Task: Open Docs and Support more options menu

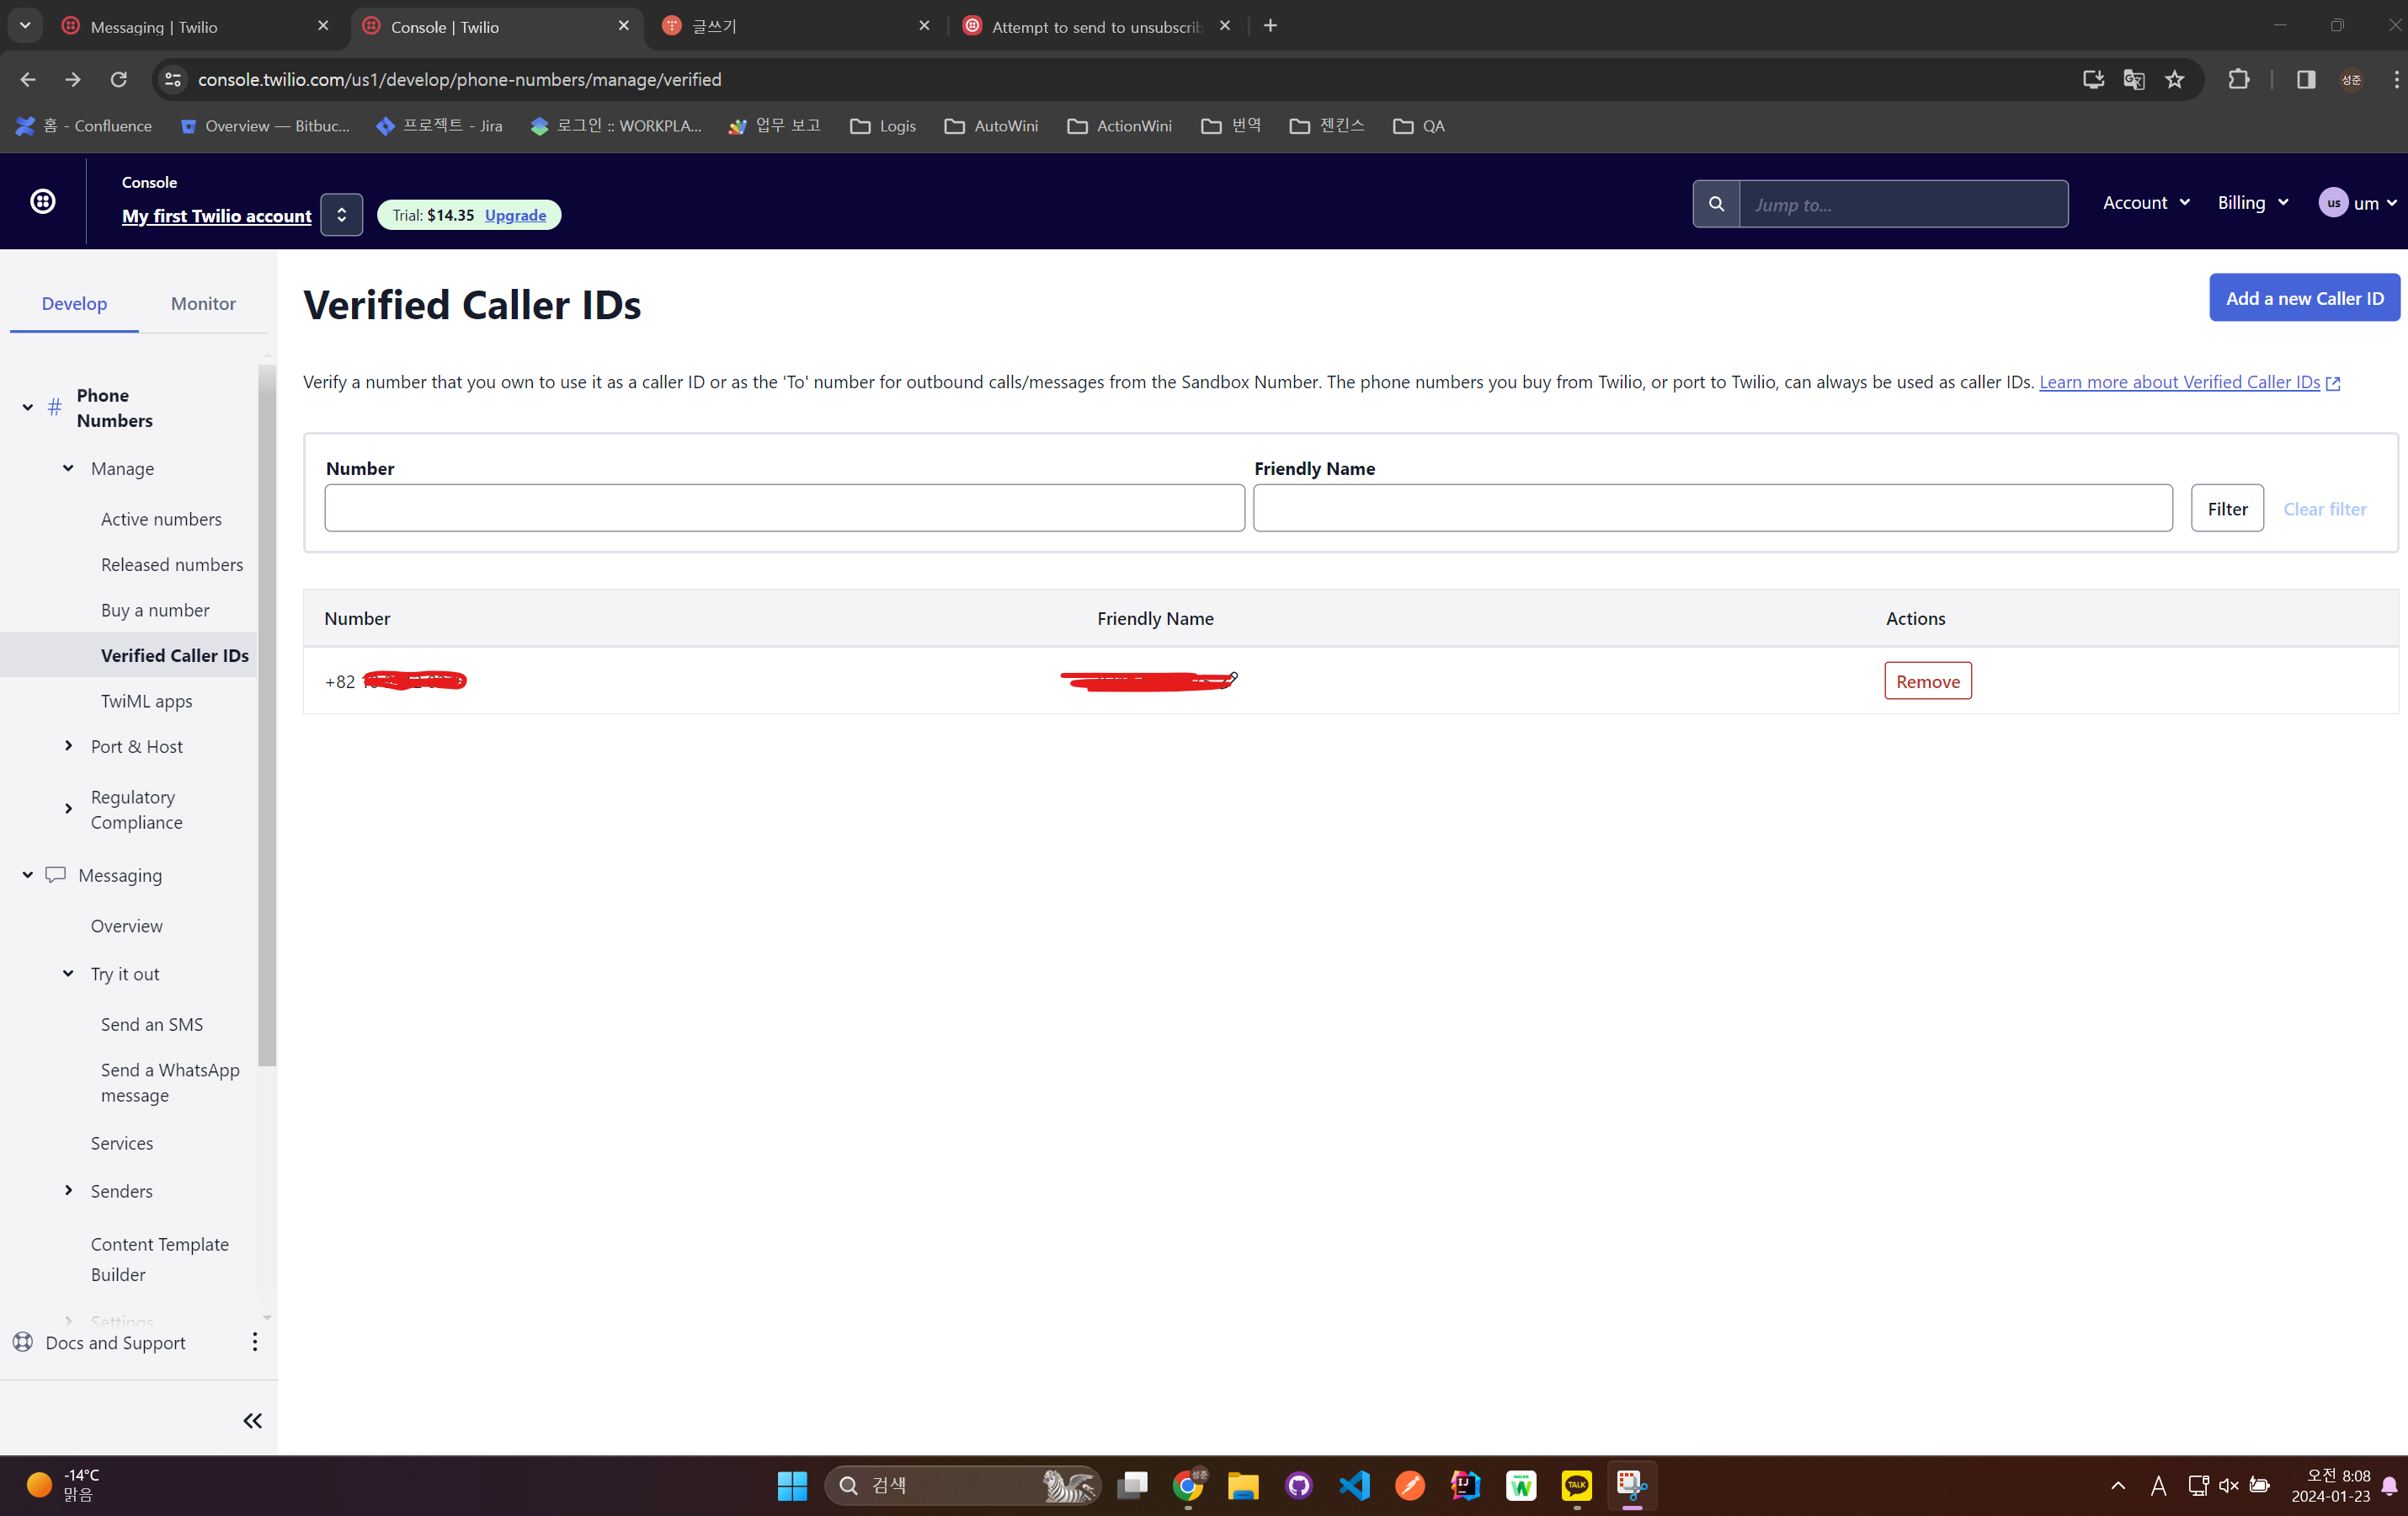Action: 255,1342
